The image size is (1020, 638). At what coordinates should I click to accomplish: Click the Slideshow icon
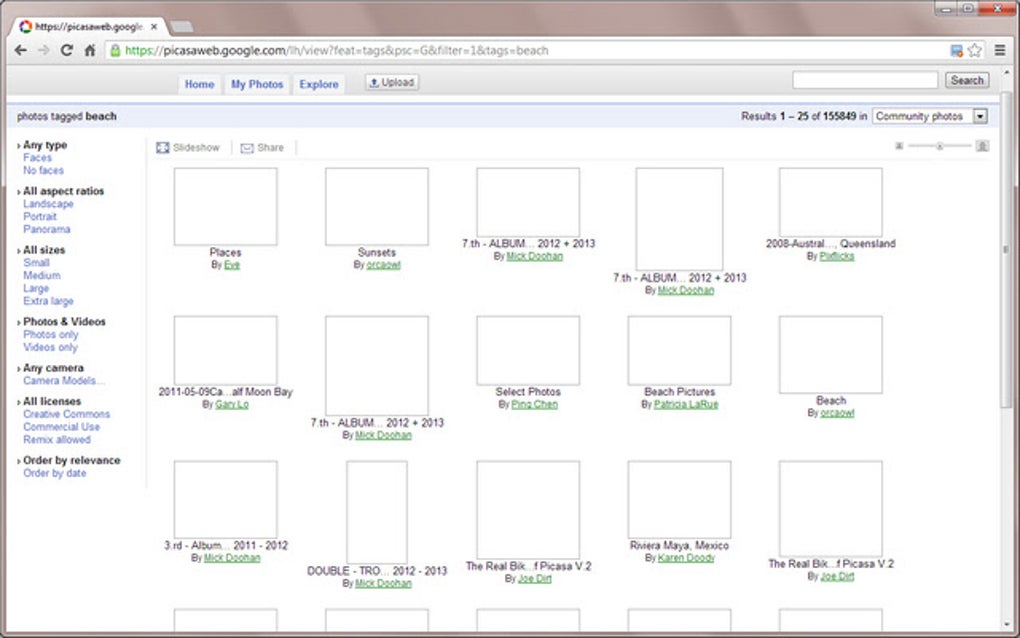(x=162, y=147)
